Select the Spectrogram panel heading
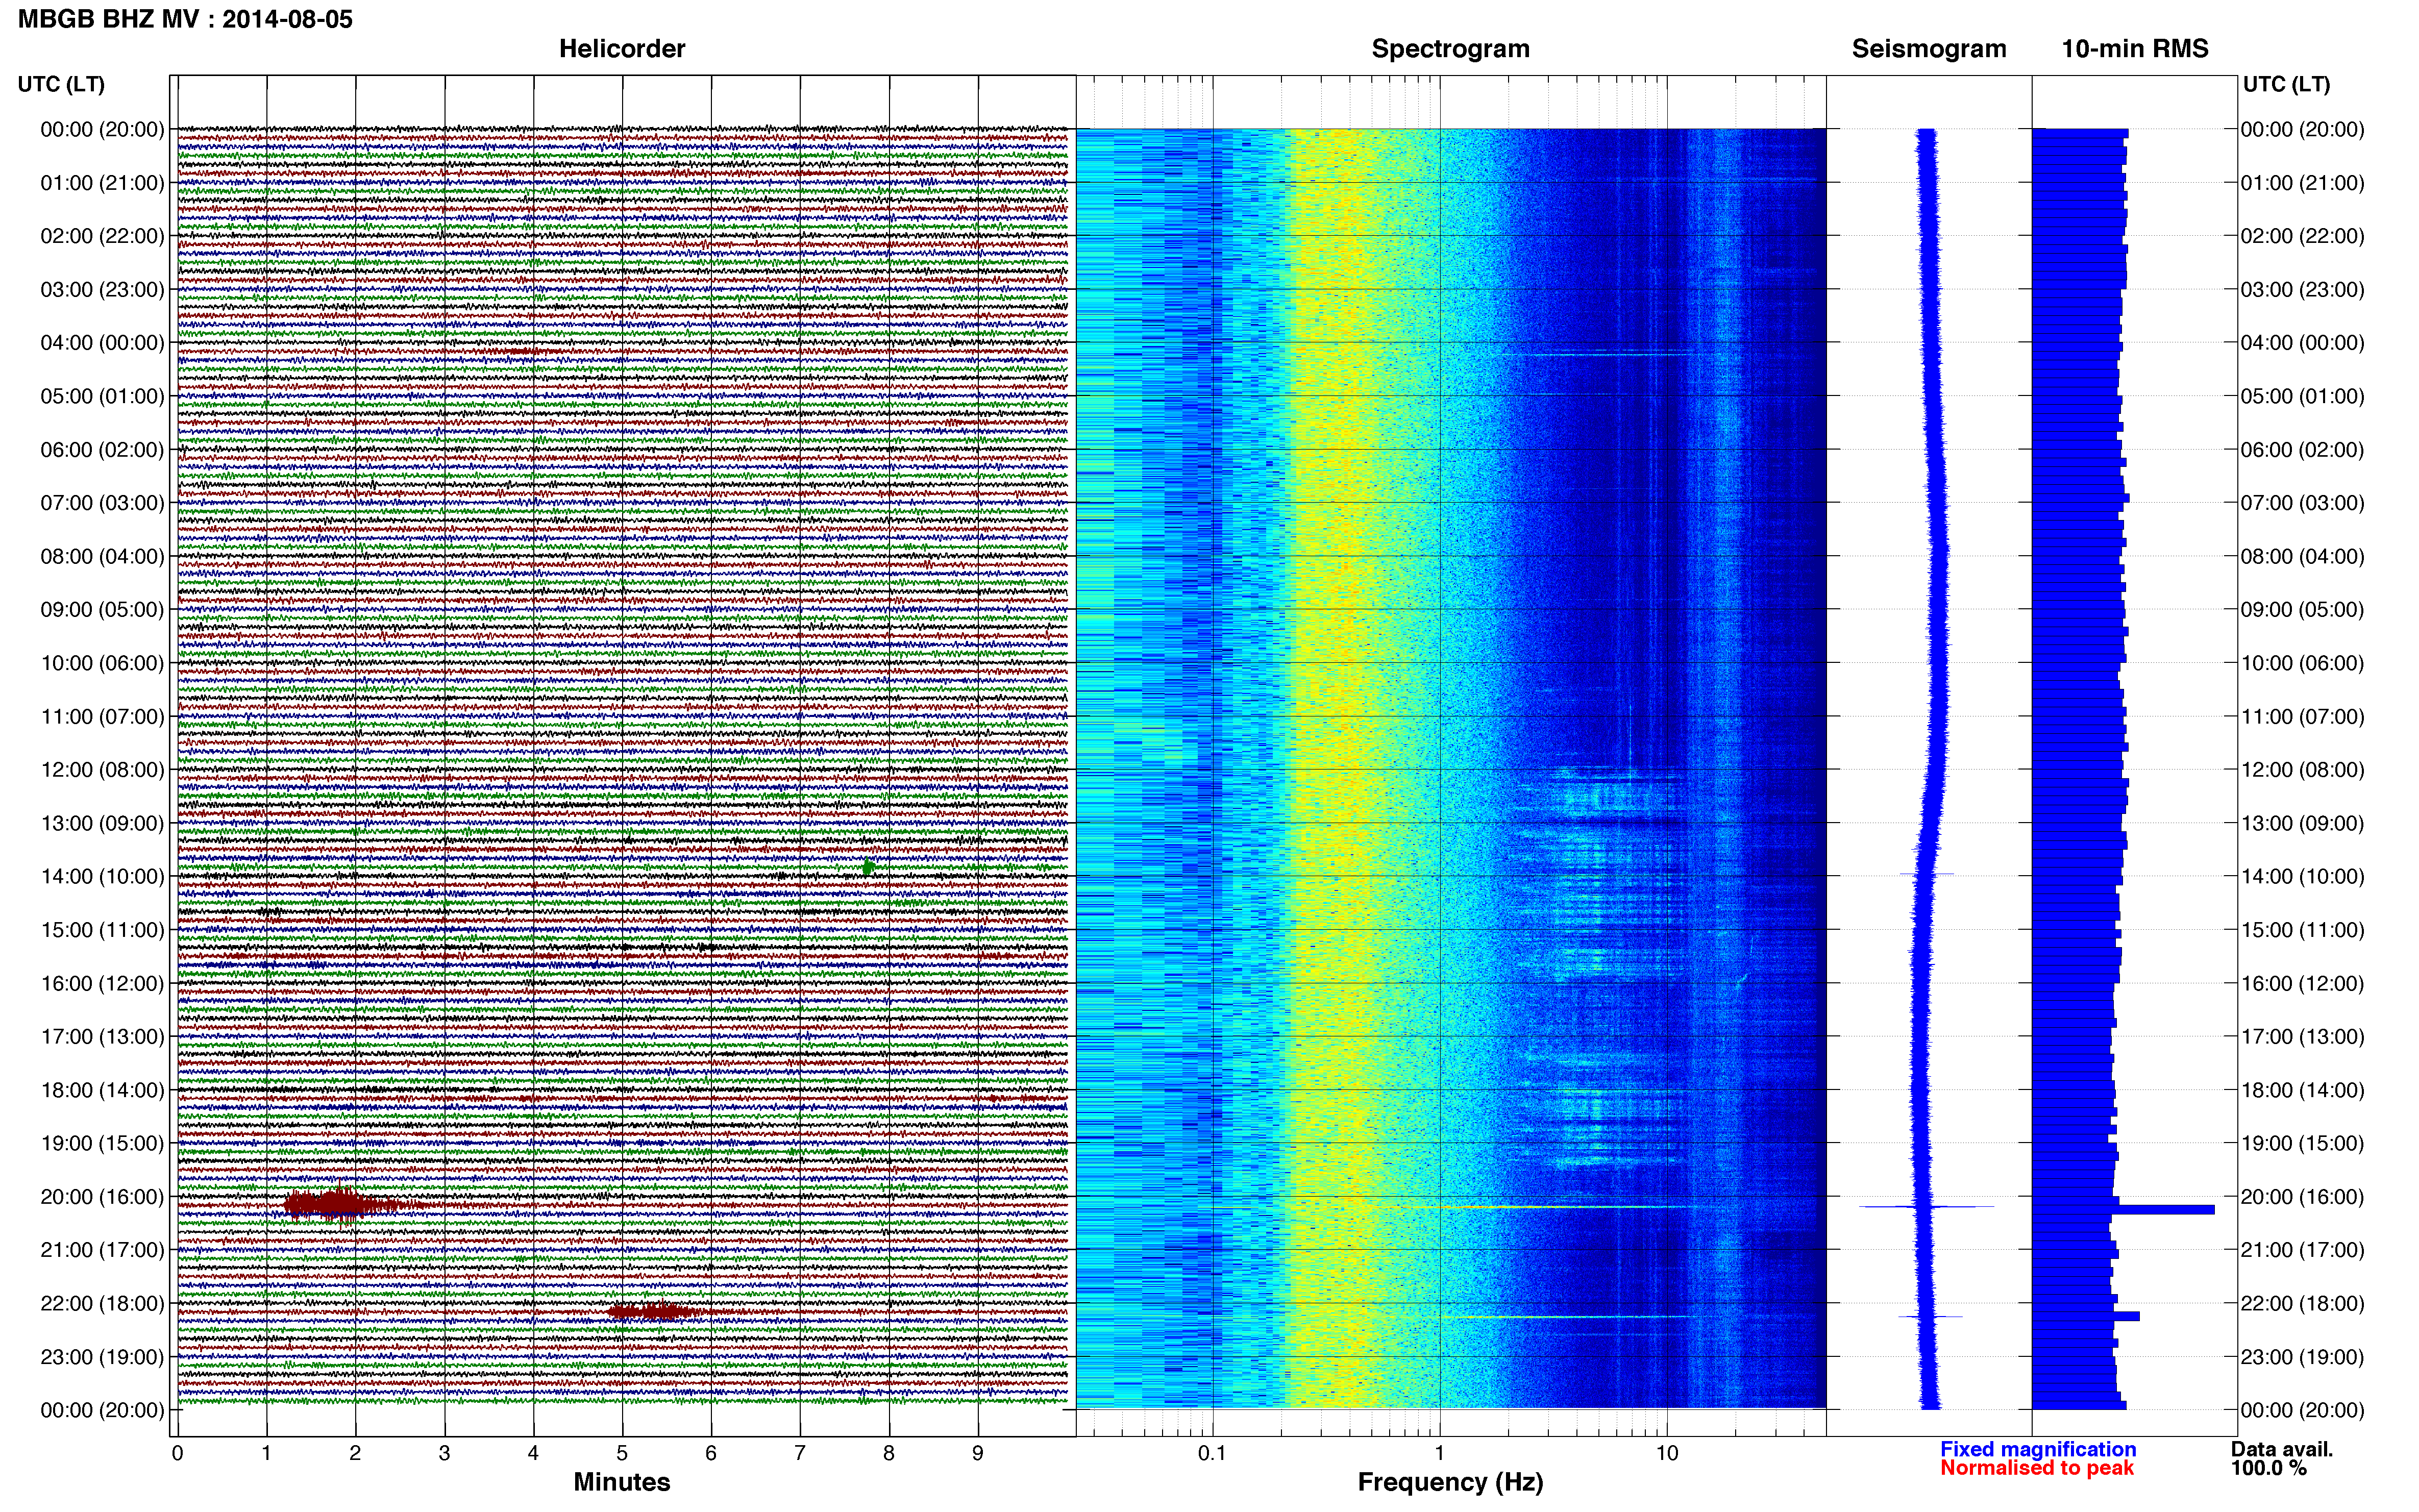2419x1512 pixels. pos(1450,49)
